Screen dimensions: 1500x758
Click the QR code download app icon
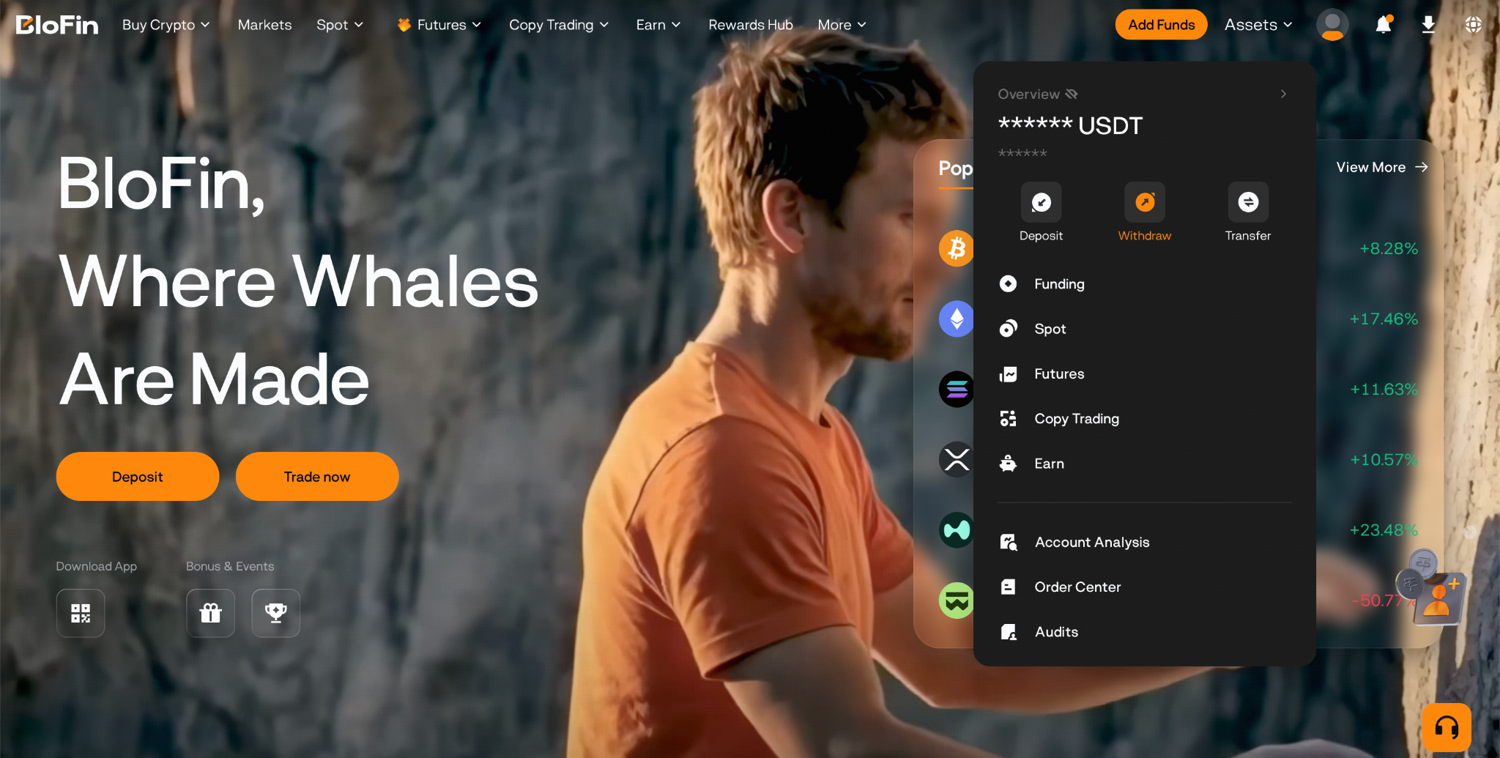[81, 613]
